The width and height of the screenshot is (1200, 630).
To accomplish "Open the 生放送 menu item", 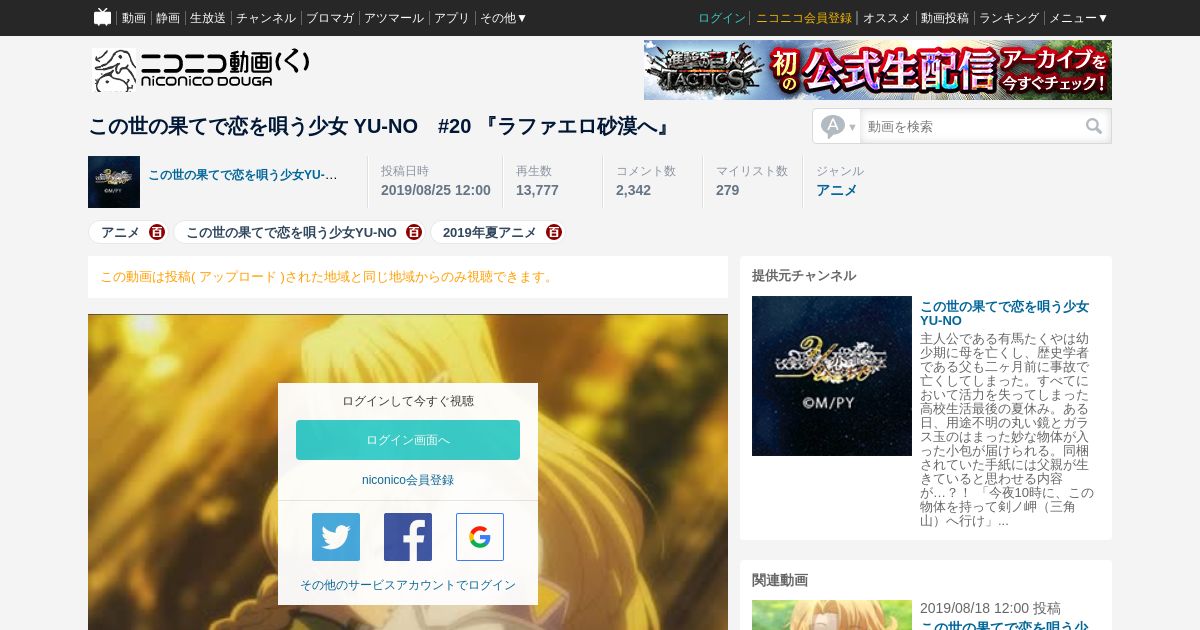I will 207,18.
